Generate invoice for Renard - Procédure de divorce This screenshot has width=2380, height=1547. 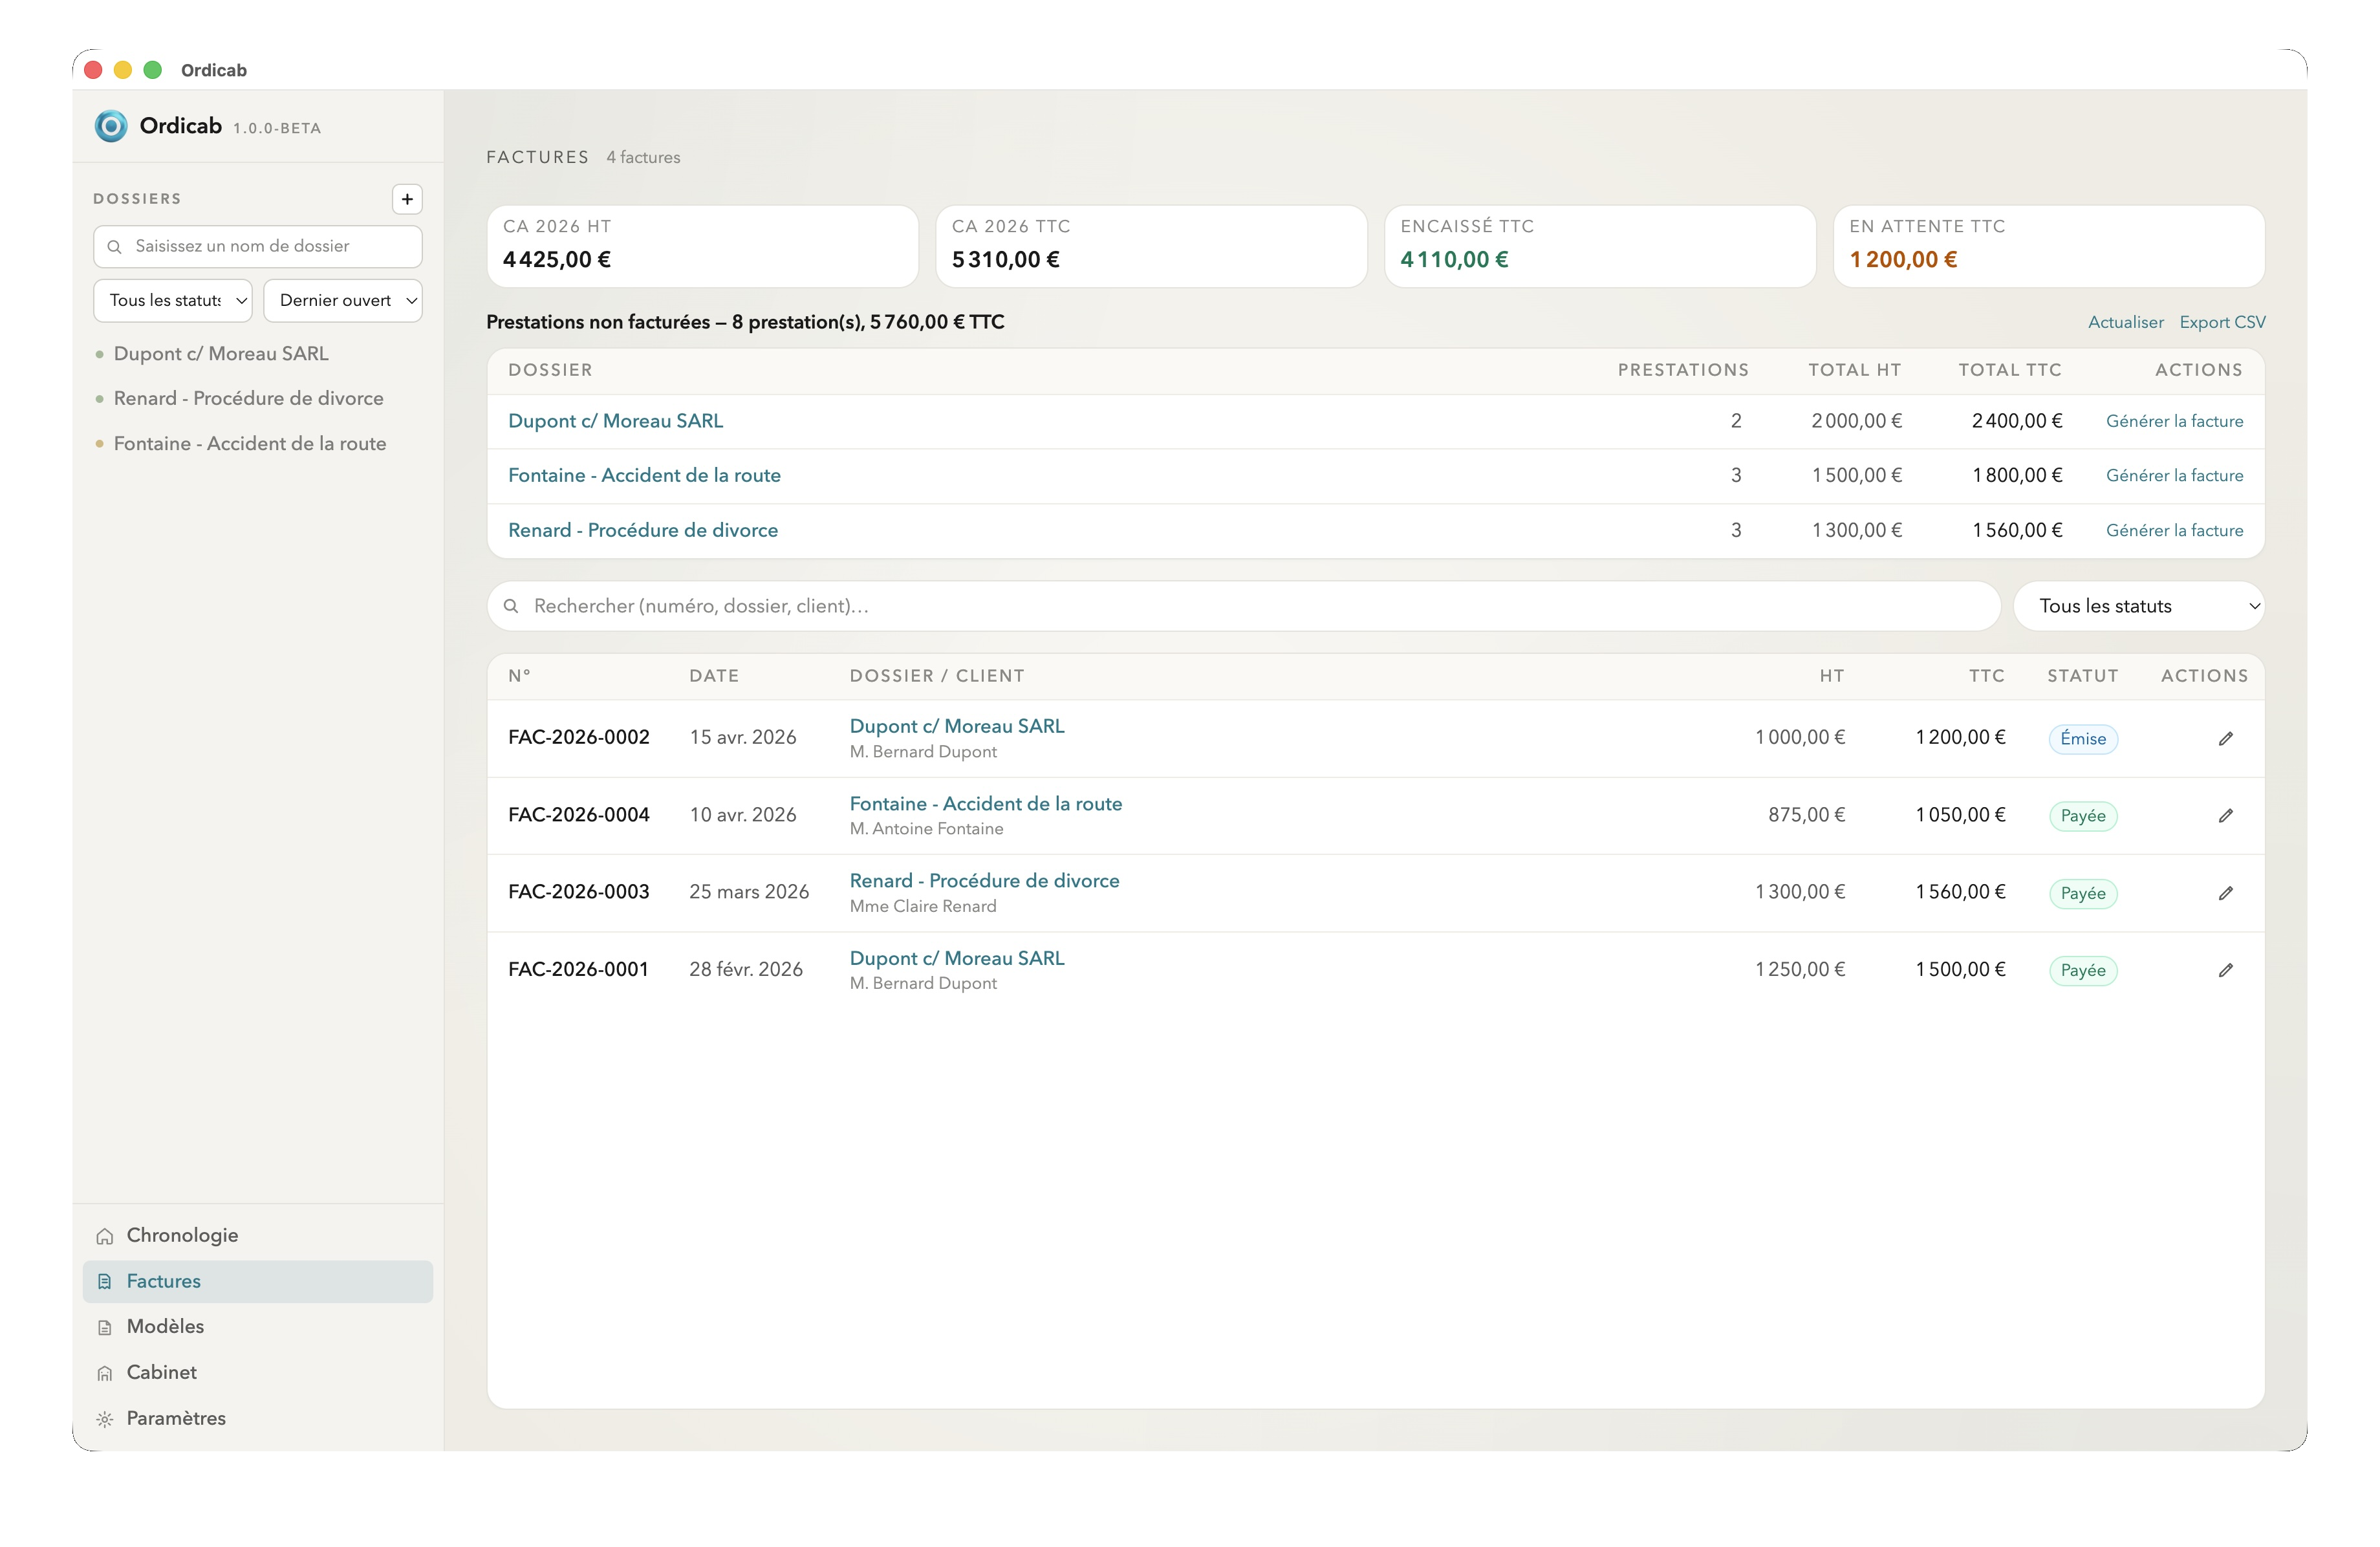2174,531
